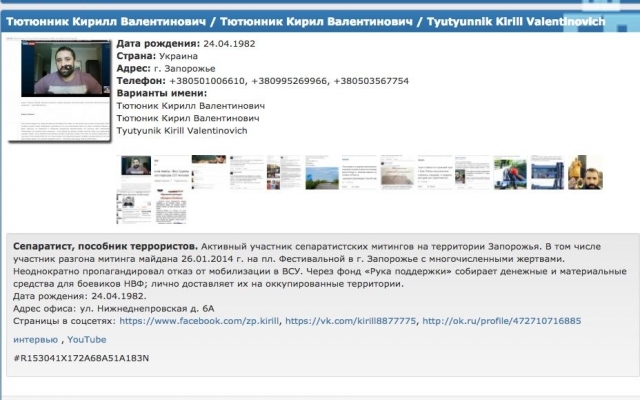Follow the 'интервью' link
This screenshot has width=640, height=400.
36,340
